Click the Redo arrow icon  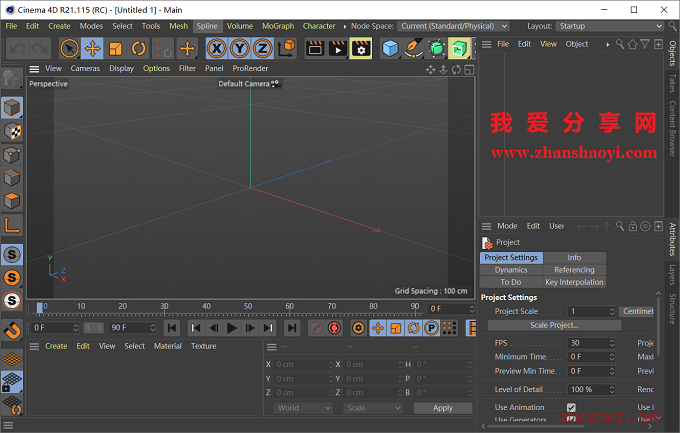(40, 48)
